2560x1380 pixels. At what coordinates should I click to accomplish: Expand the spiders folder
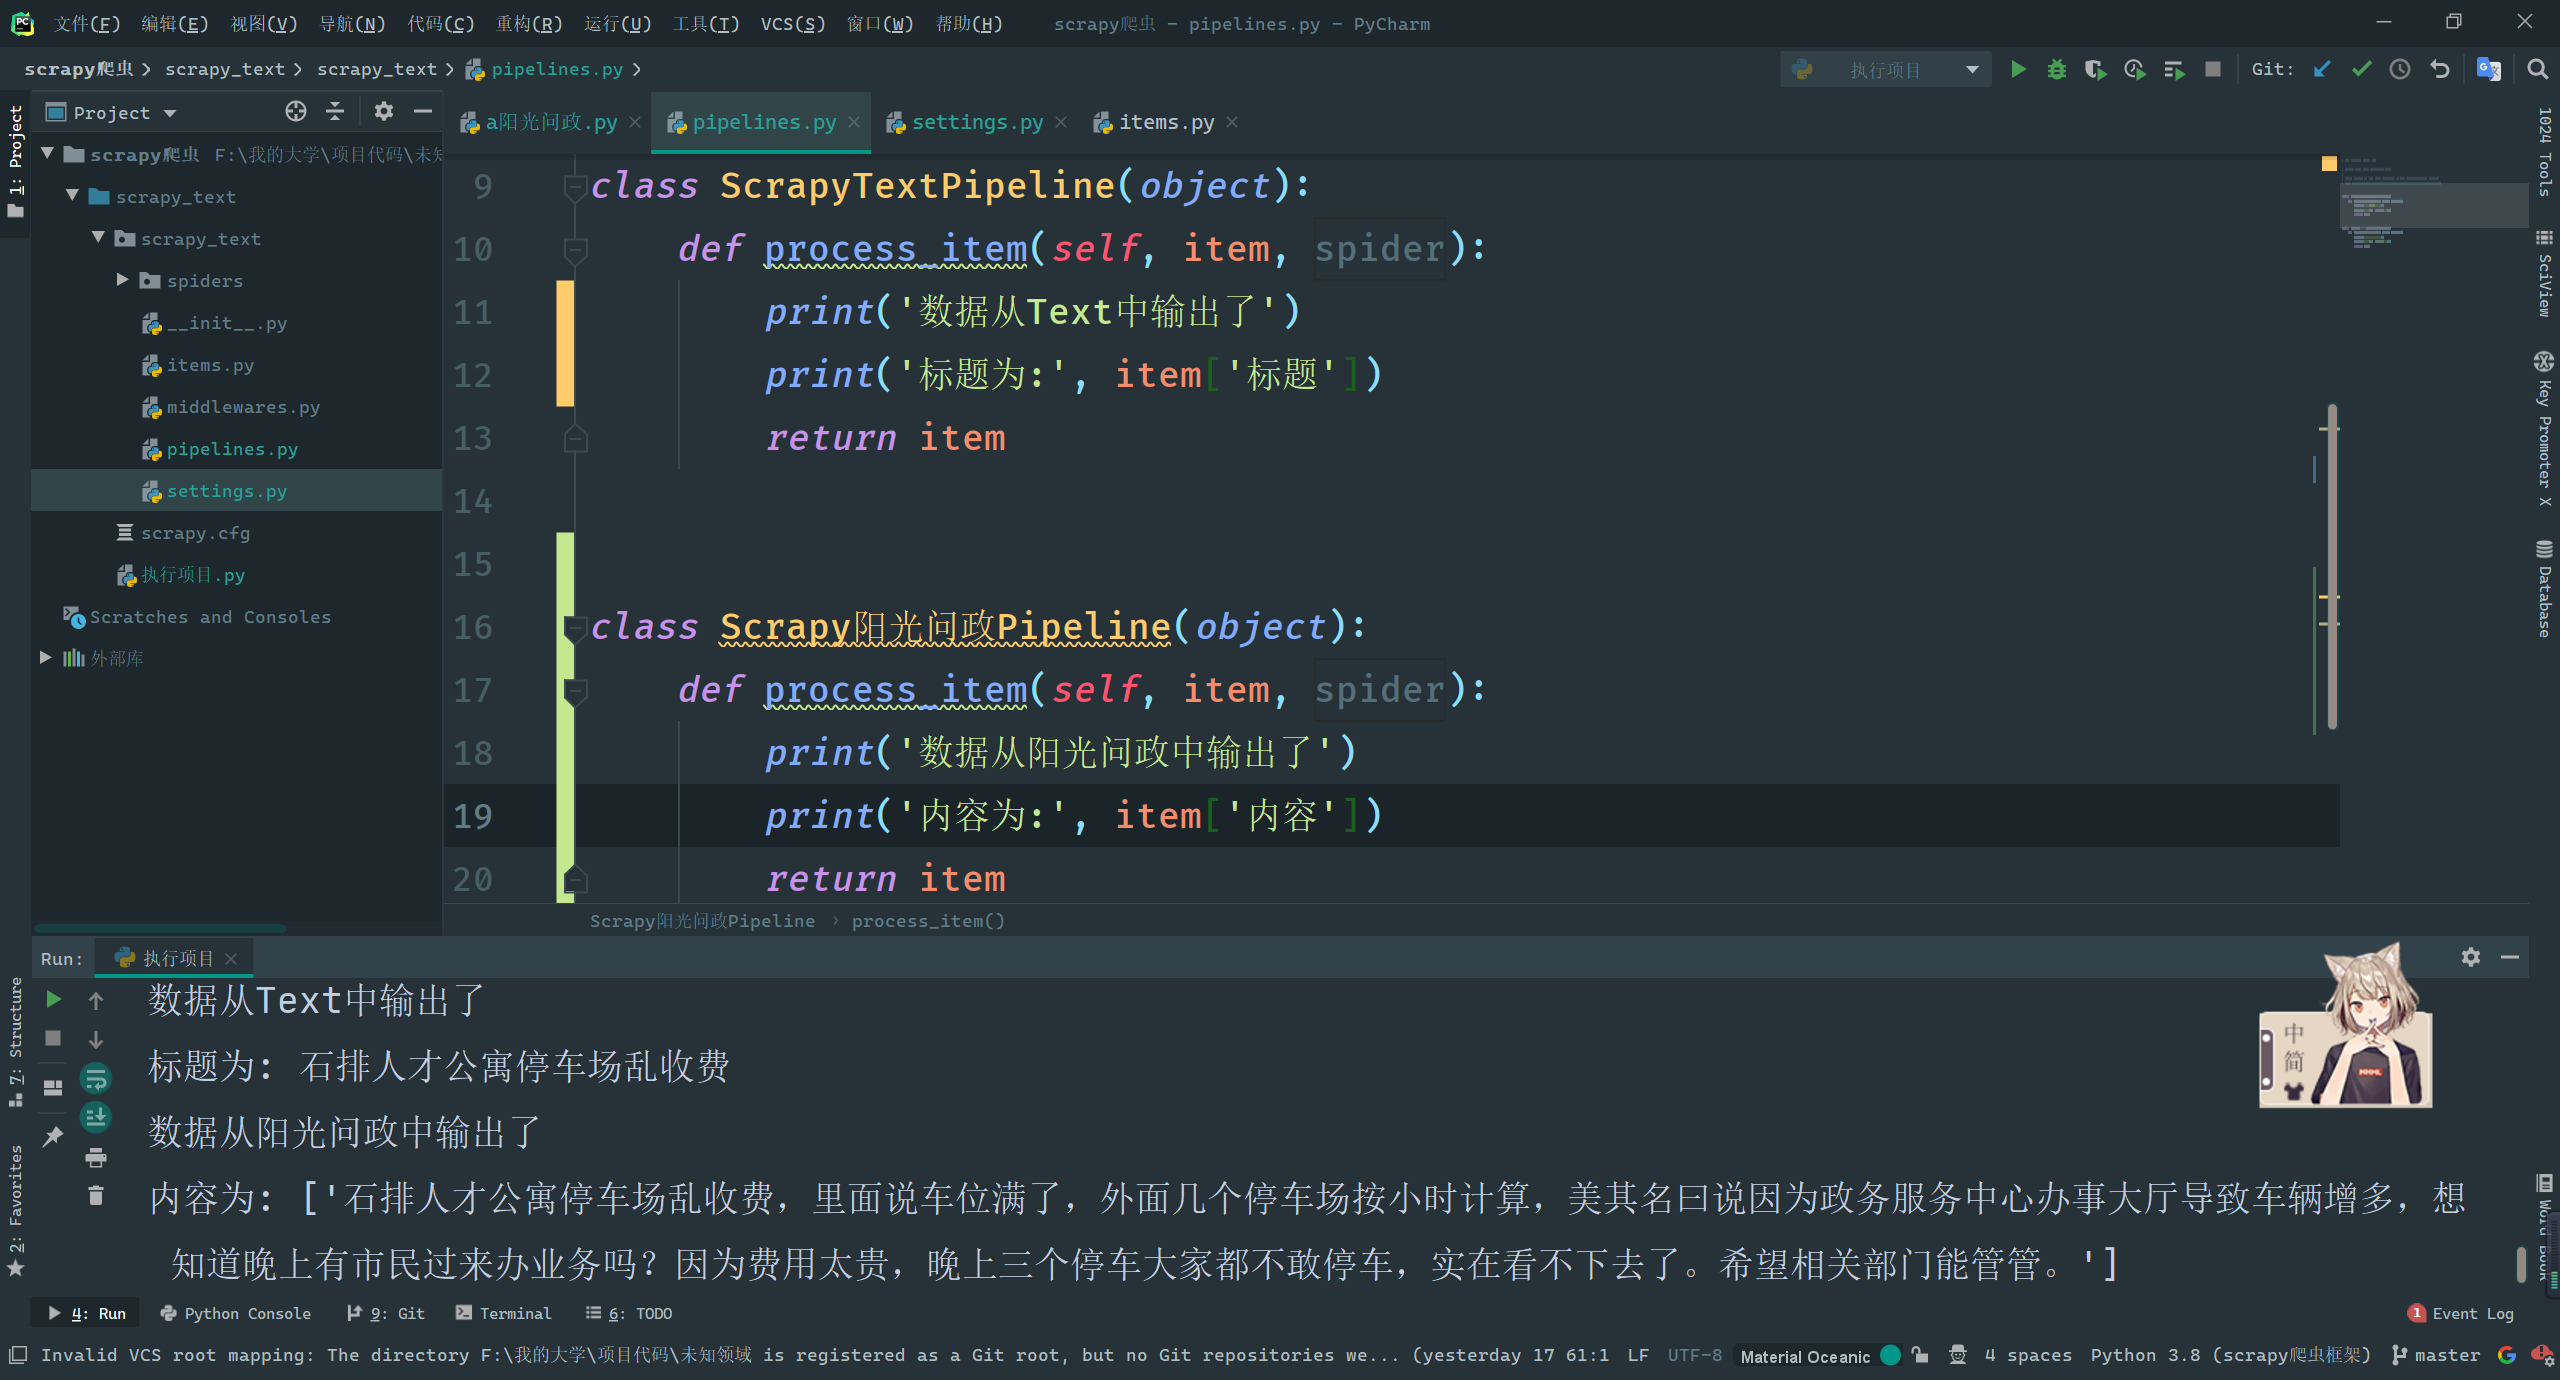122,280
